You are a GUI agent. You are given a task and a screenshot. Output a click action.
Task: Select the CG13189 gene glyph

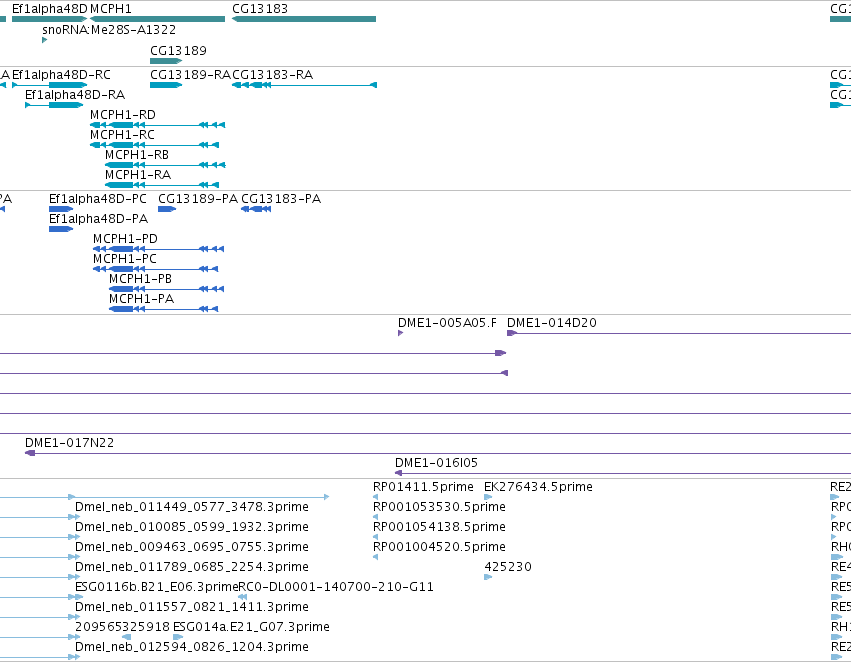[x=166, y=61]
